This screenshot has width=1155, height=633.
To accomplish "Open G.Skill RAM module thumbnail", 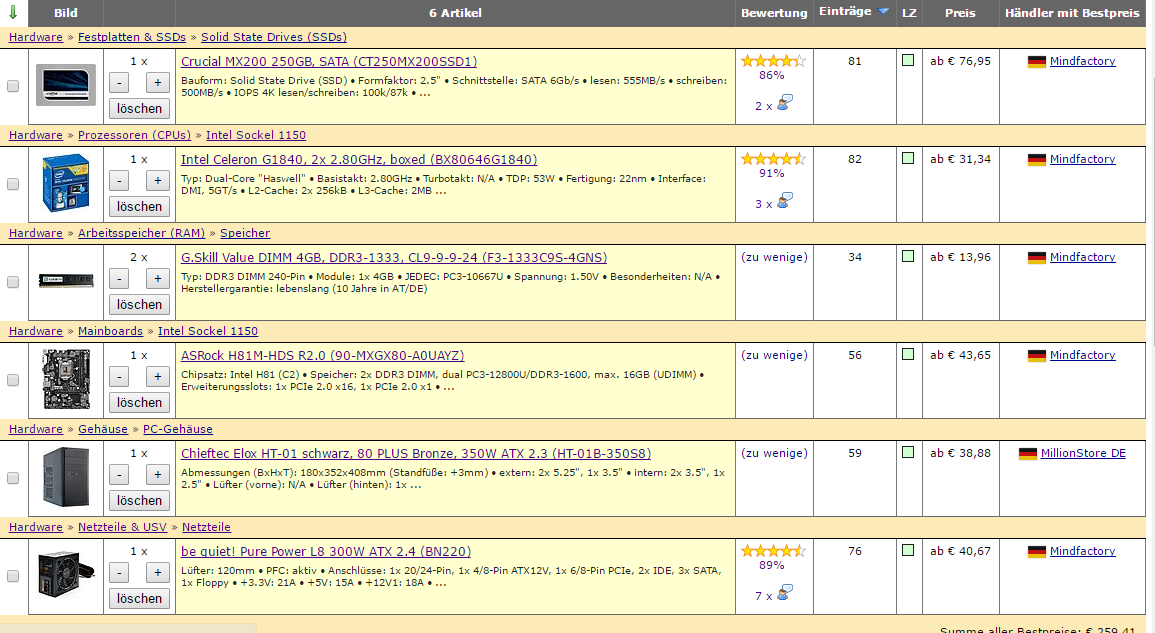I will coord(66,281).
